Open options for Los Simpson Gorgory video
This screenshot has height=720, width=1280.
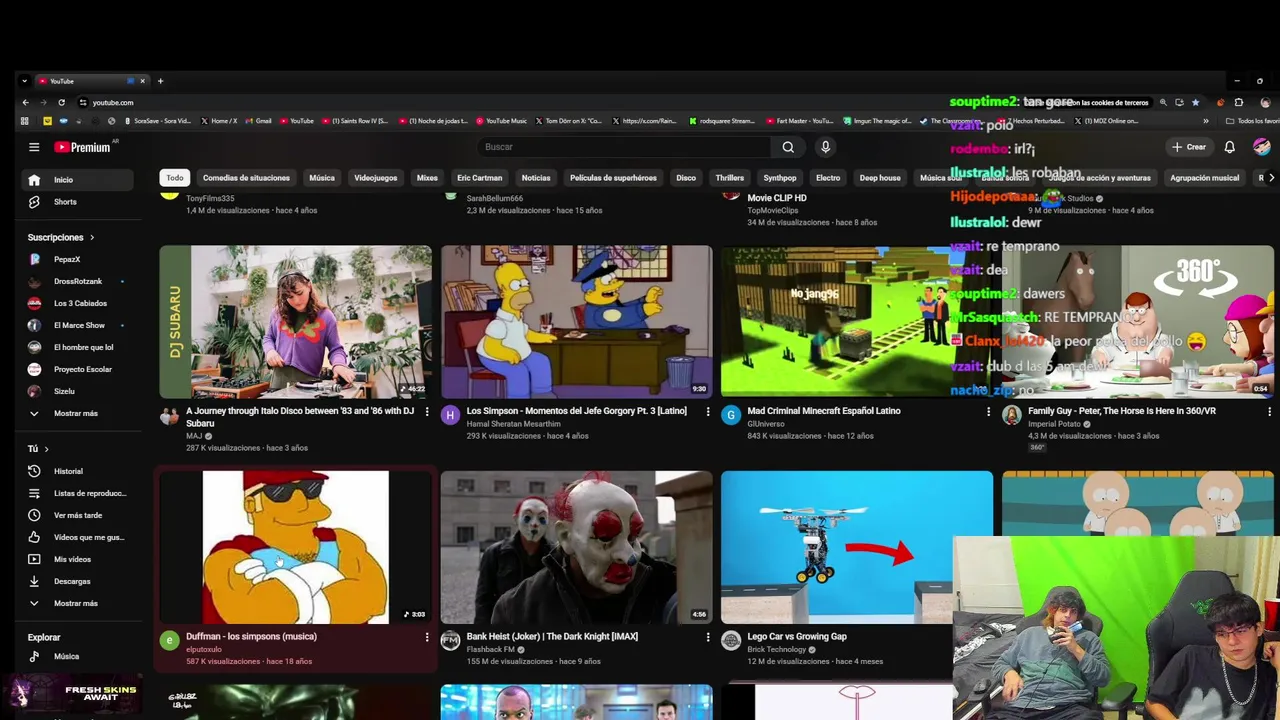708,411
